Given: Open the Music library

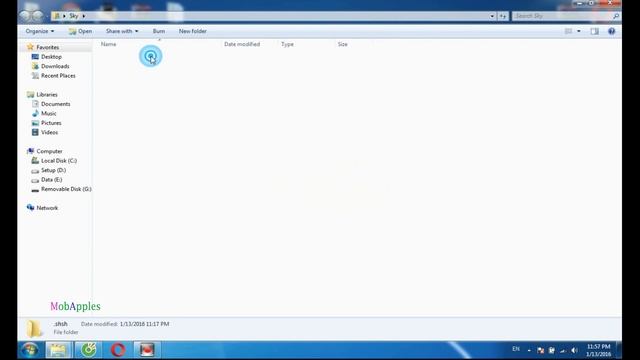Looking at the screenshot, I should point(49,113).
